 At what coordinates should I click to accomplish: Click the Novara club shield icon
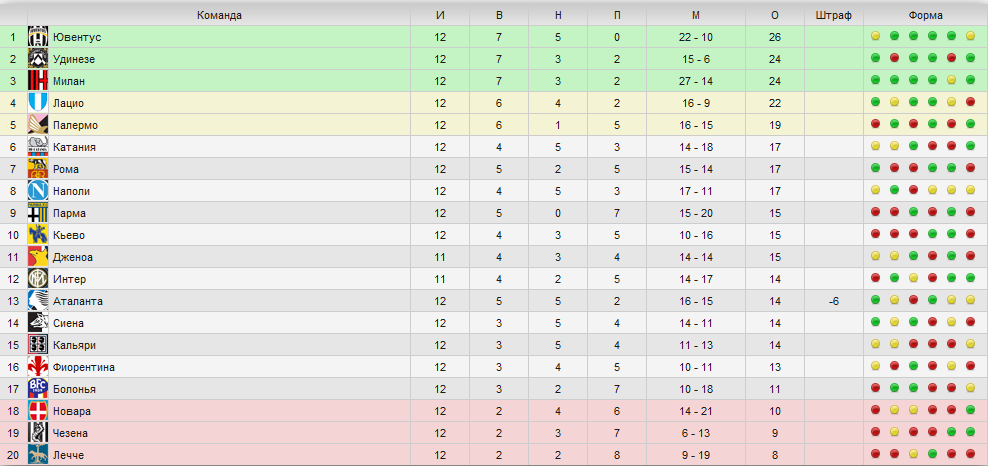[x=38, y=411]
